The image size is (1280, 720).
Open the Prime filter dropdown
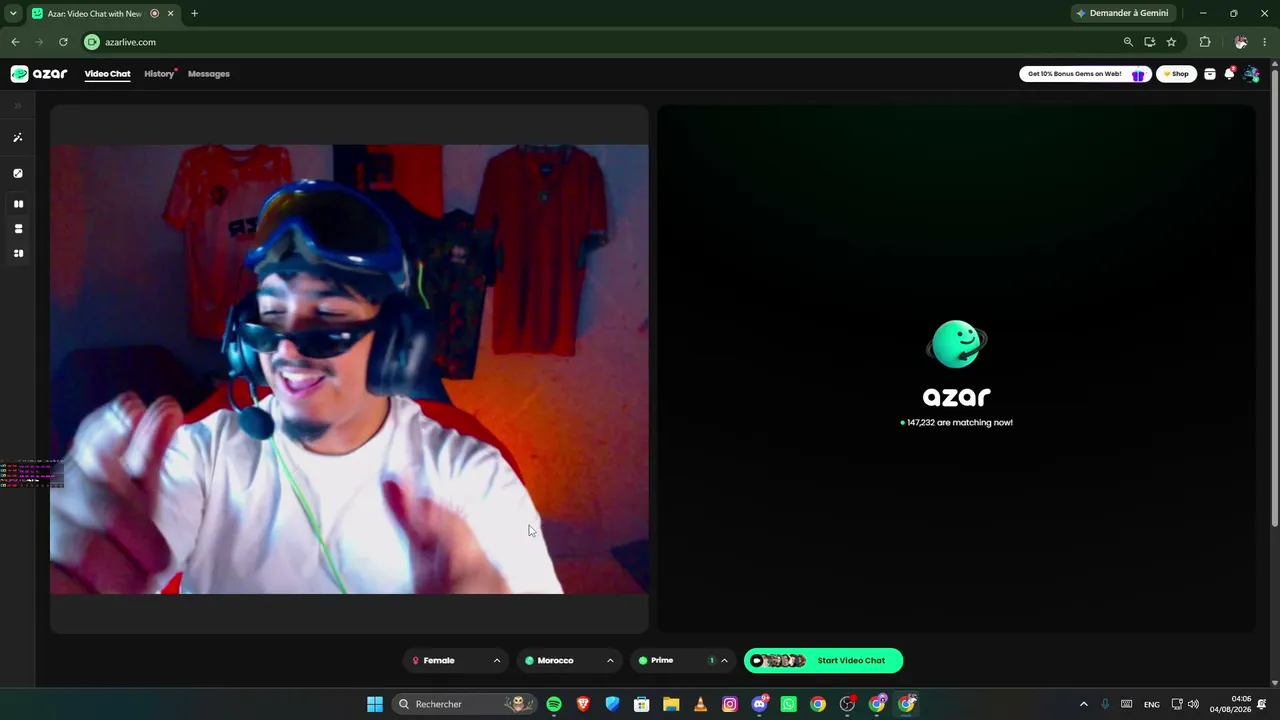(x=682, y=660)
